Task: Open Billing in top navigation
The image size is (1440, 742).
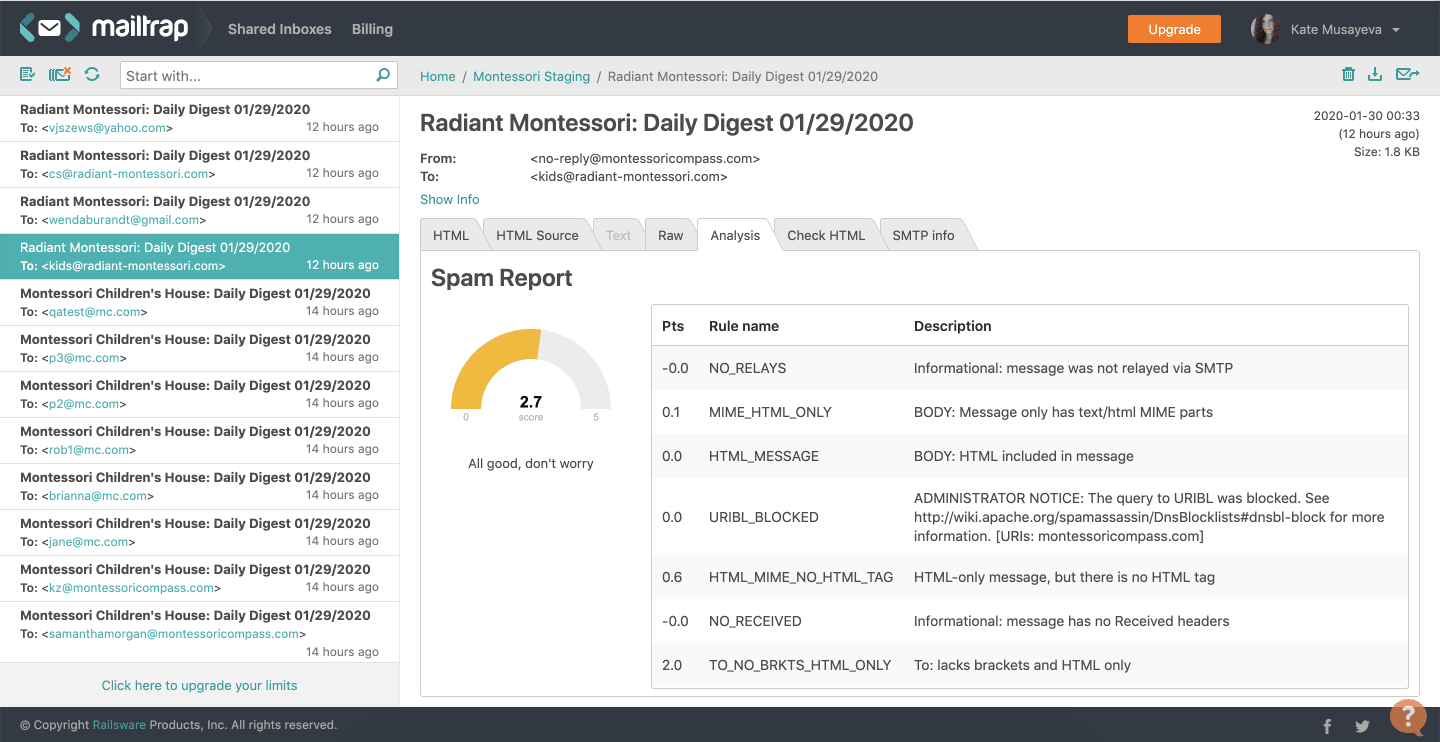Action: pos(372,29)
